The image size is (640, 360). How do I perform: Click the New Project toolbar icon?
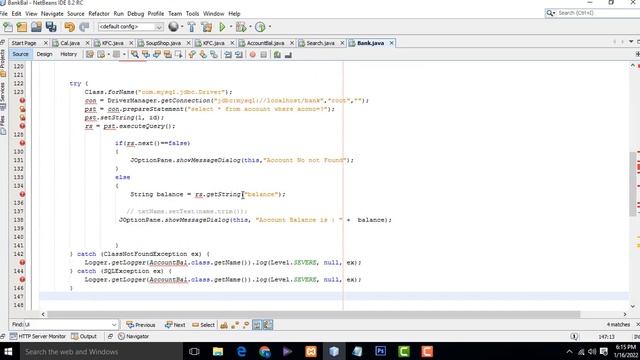coord(22,27)
